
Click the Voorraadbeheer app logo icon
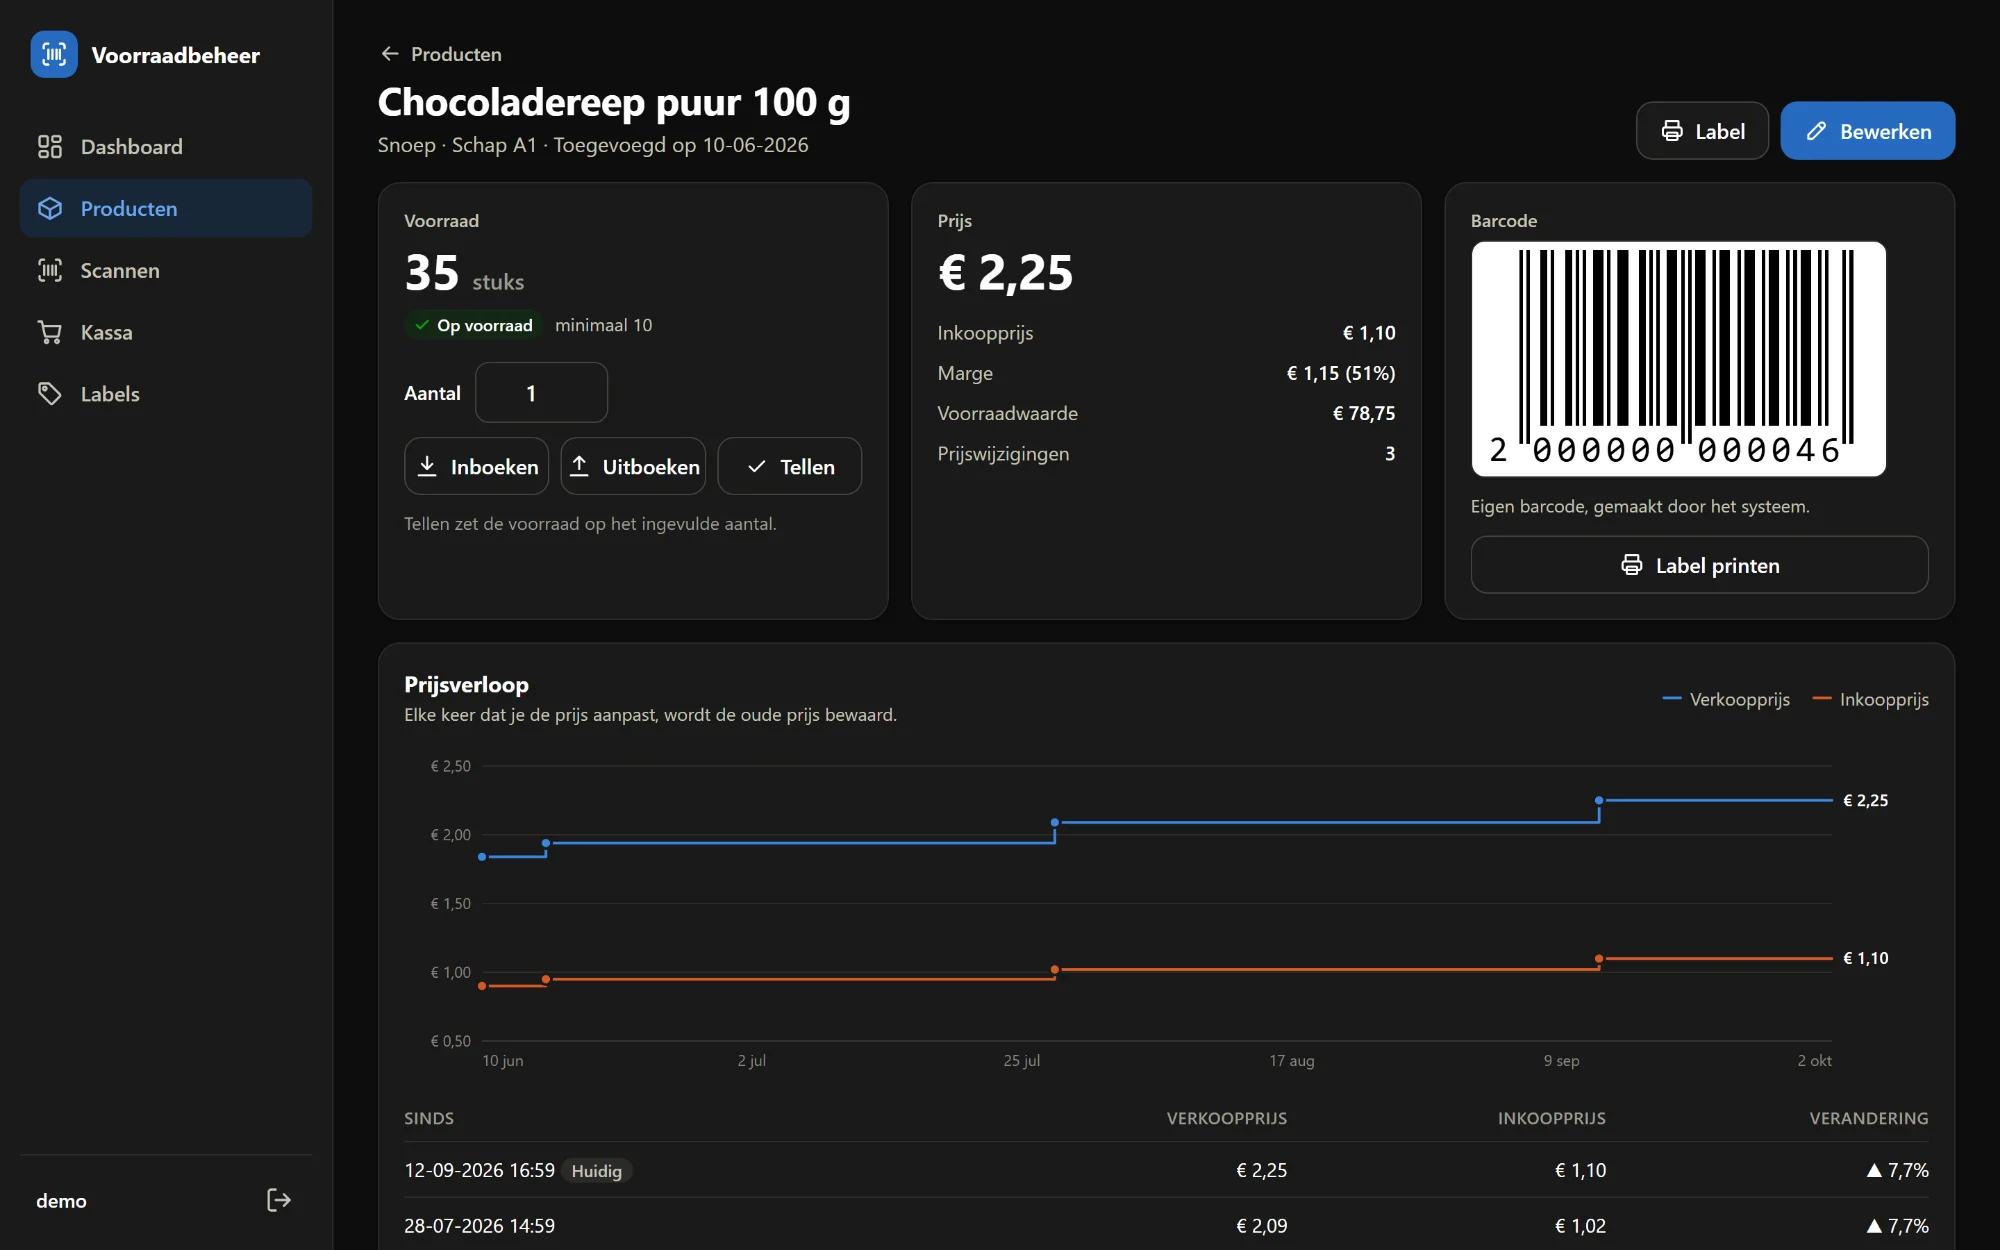pos(54,54)
